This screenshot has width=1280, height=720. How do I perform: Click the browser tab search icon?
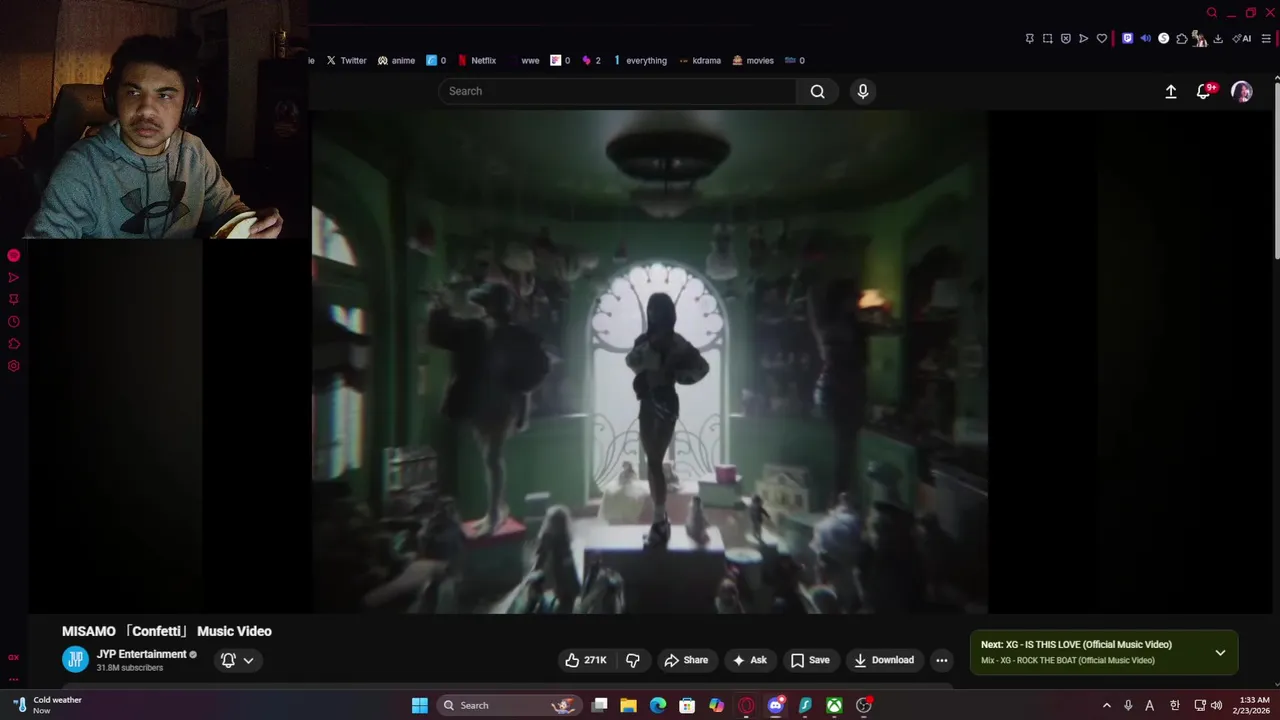1212,13
